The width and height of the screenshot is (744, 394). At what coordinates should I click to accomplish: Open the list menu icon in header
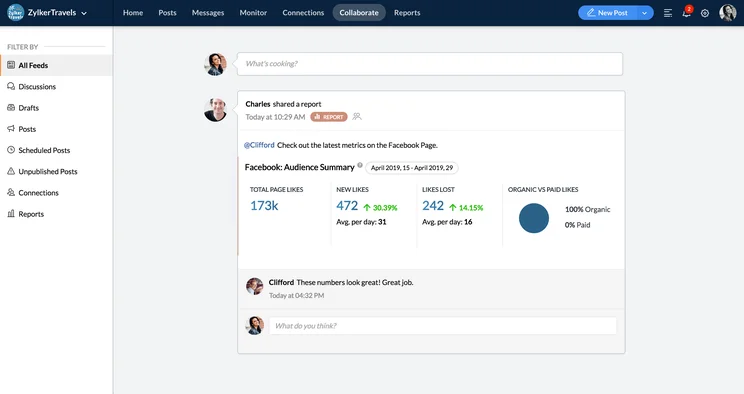[668, 13]
